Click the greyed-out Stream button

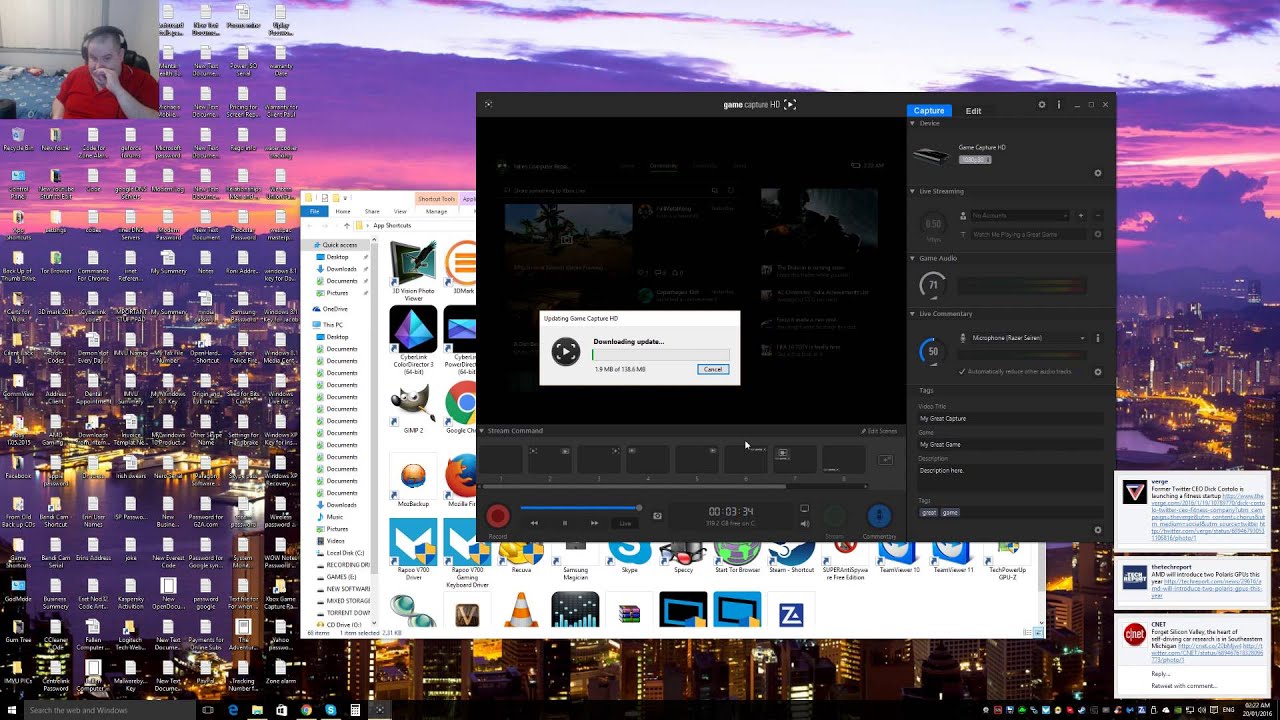(835, 516)
